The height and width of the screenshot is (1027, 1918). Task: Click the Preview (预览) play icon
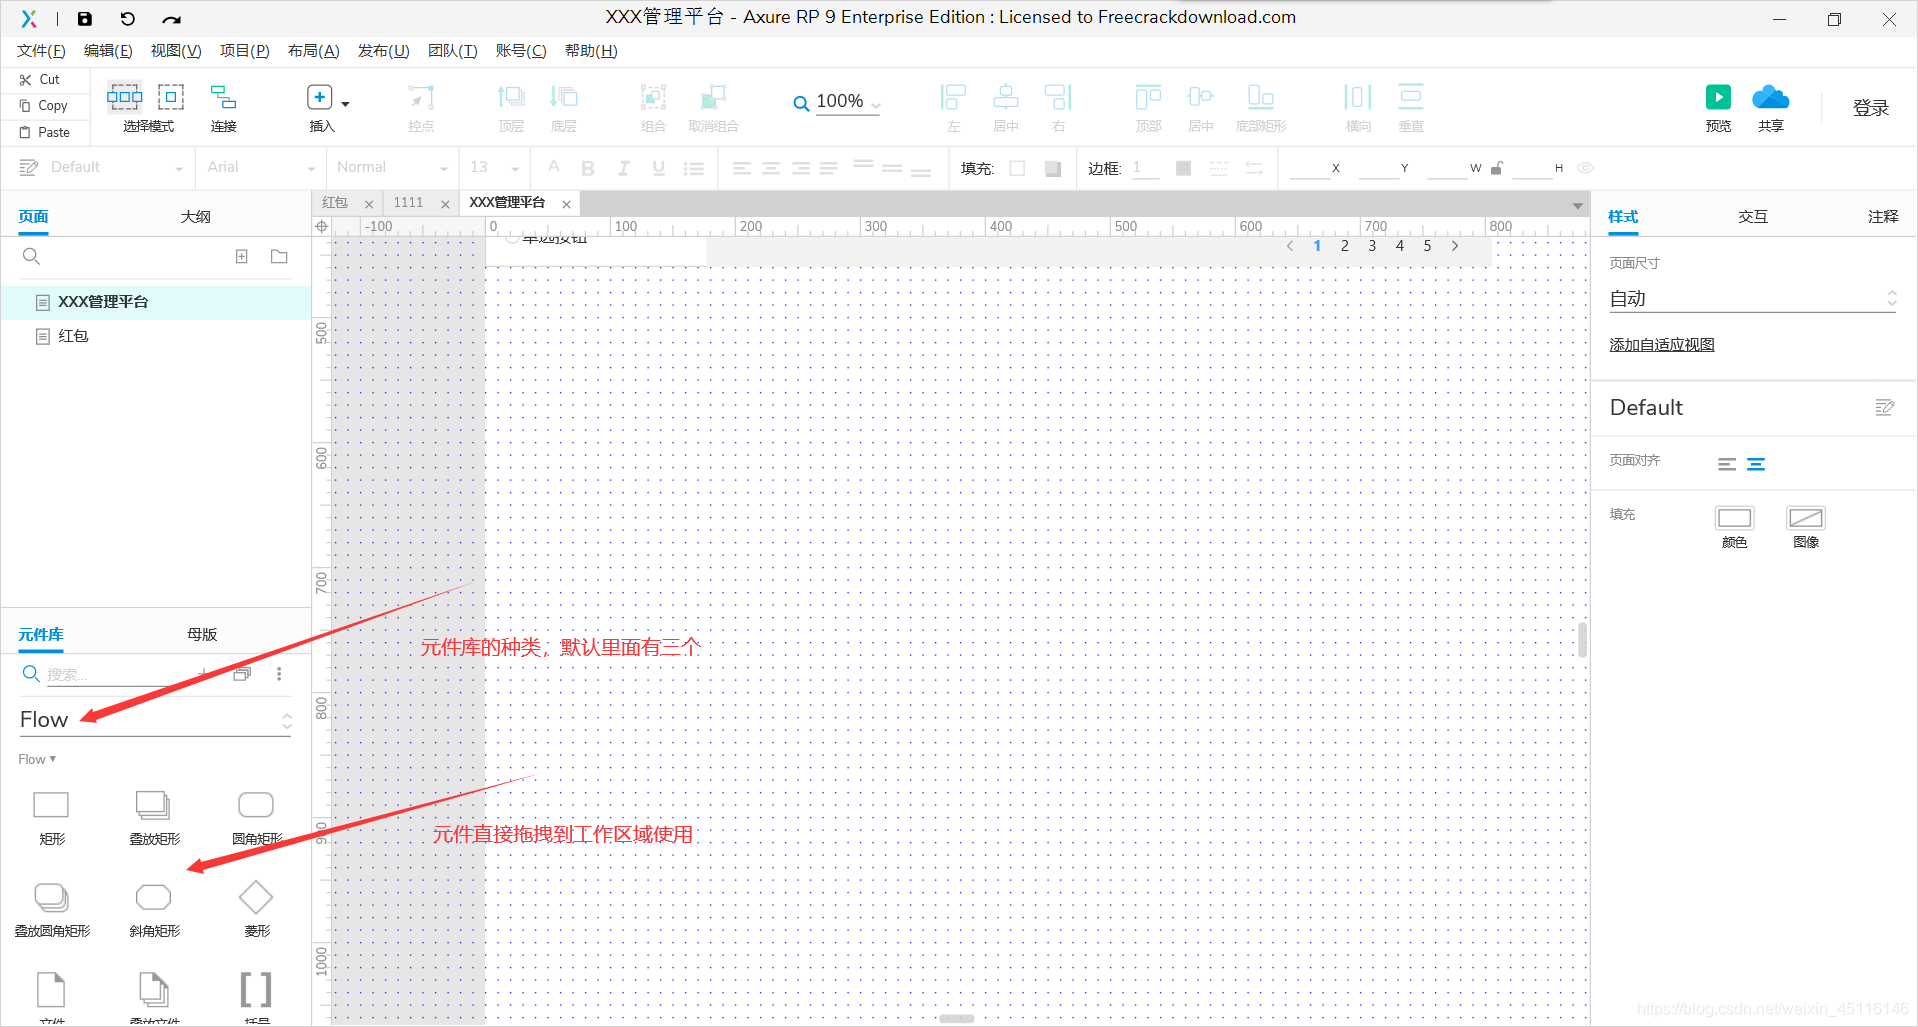coord(1718,97)
